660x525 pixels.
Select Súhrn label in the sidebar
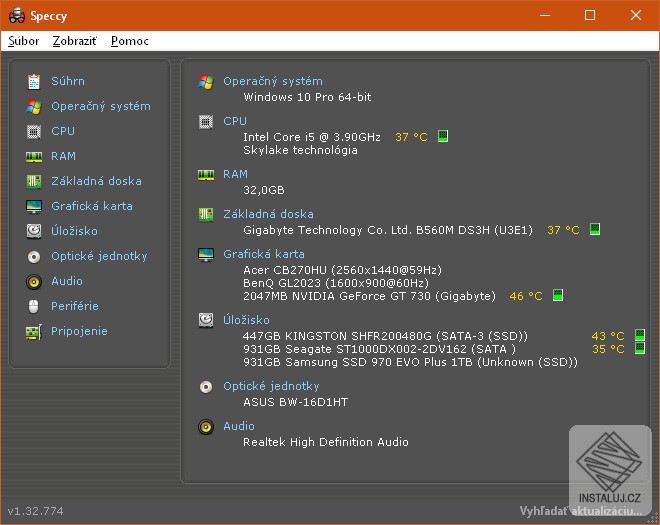68,81
